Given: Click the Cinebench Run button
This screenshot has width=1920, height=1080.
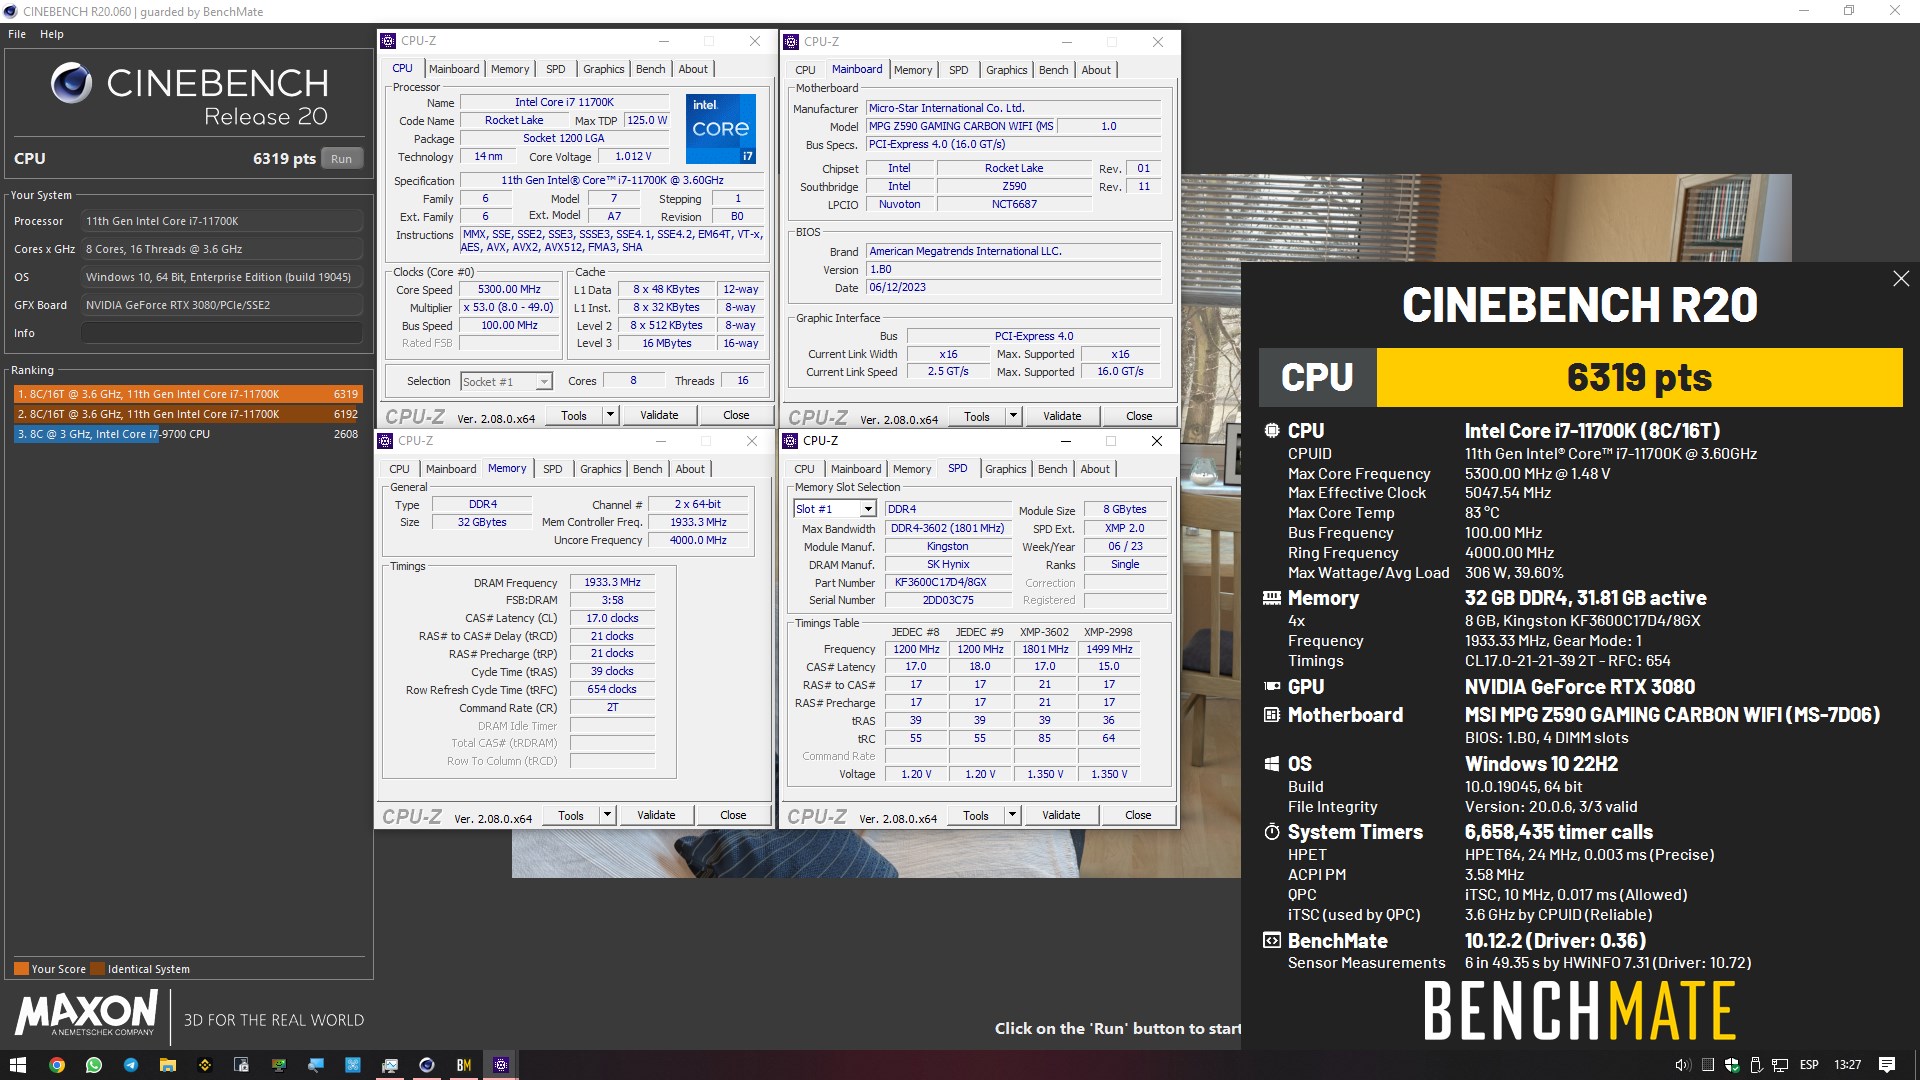Looking at the screenshot, I should [x=341, y=159].
